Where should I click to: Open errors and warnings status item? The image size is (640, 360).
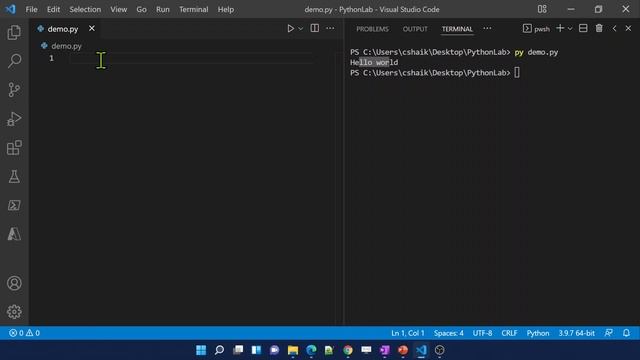(24, 333)
